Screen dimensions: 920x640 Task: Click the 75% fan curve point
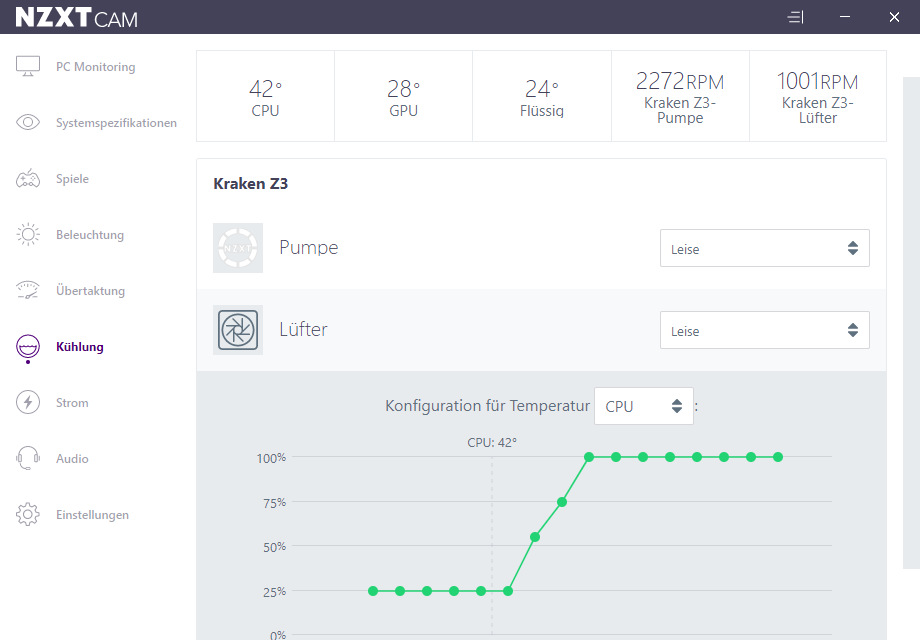click(562, 502)
